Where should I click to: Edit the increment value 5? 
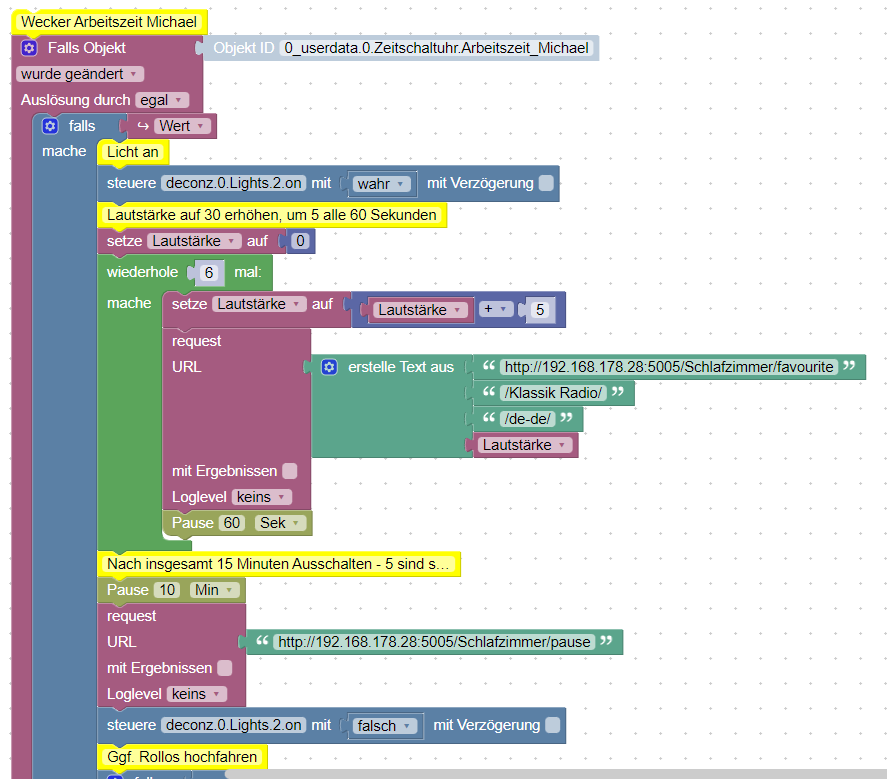(540, 310)
